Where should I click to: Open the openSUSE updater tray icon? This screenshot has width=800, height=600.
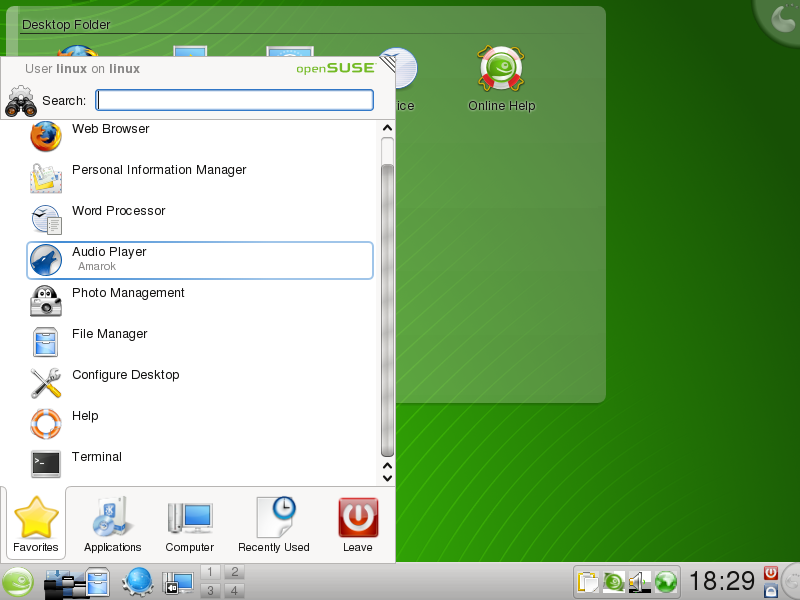tap(614, 582)
